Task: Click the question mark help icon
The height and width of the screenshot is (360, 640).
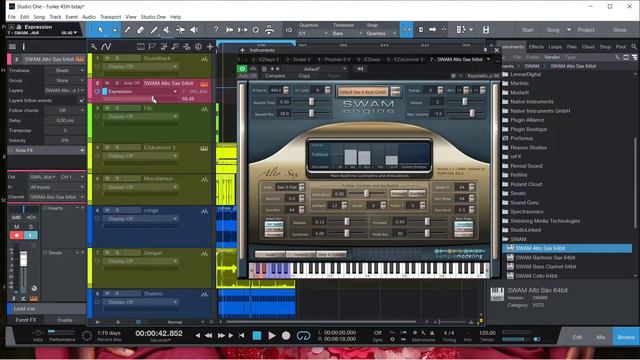Action: [216, 30]
